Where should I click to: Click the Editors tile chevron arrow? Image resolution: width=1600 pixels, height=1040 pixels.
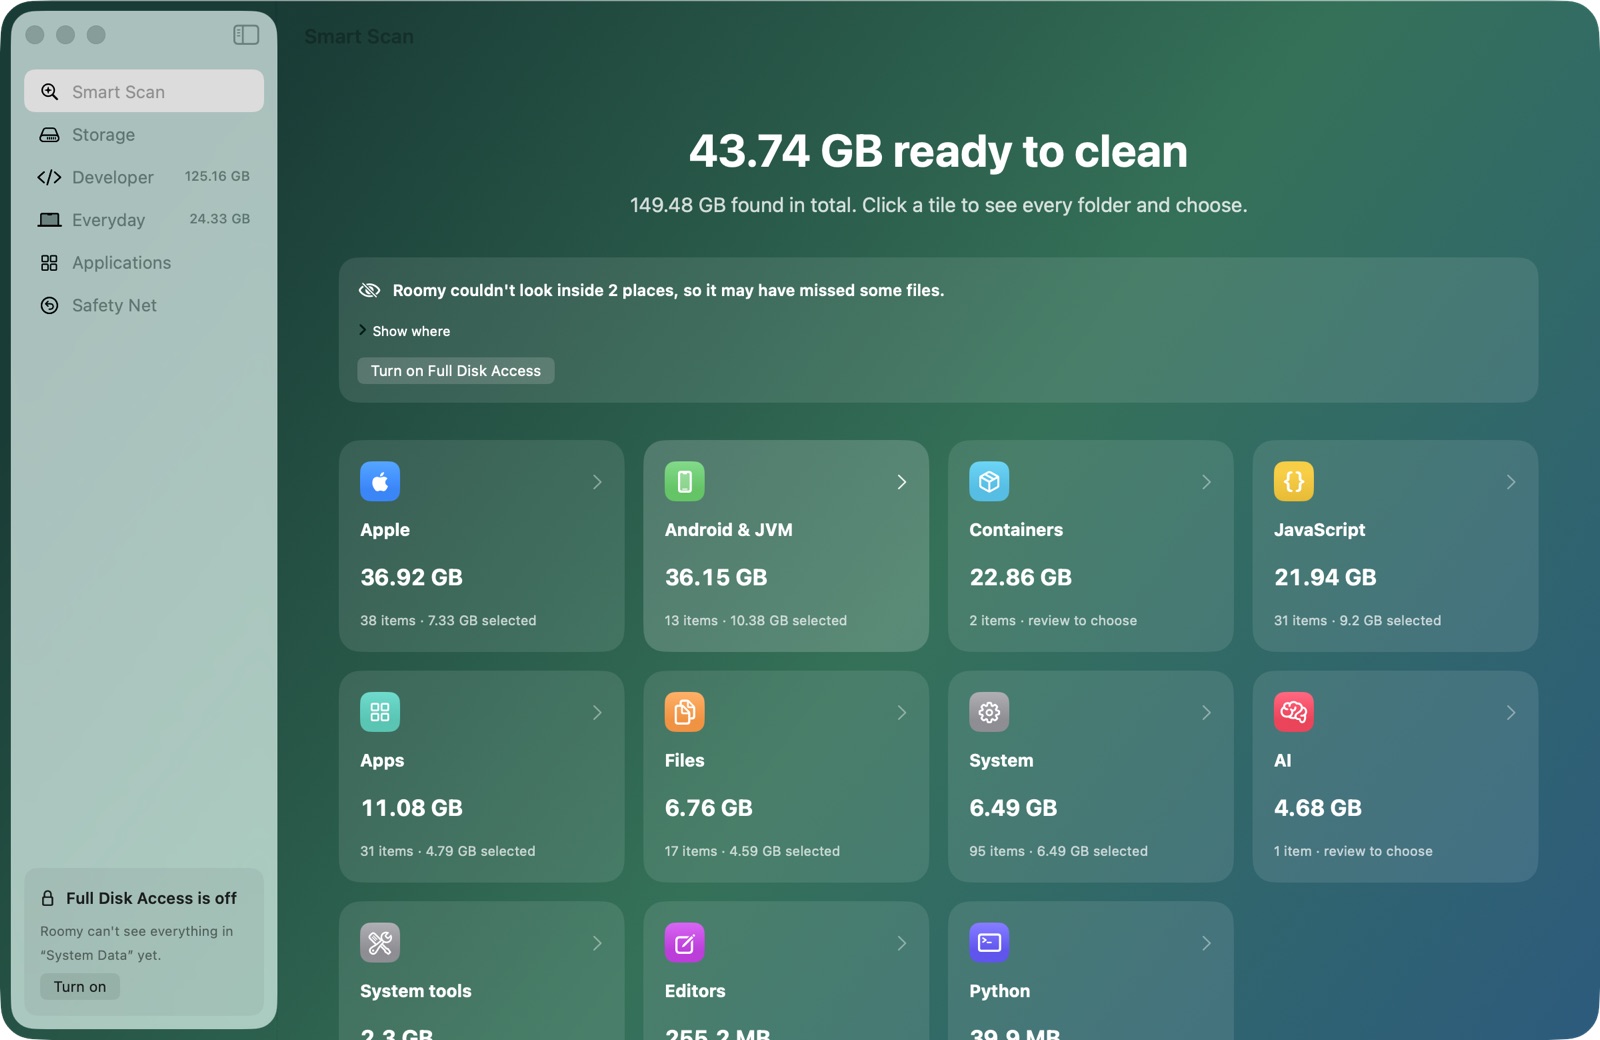click(x=902, y=943)
